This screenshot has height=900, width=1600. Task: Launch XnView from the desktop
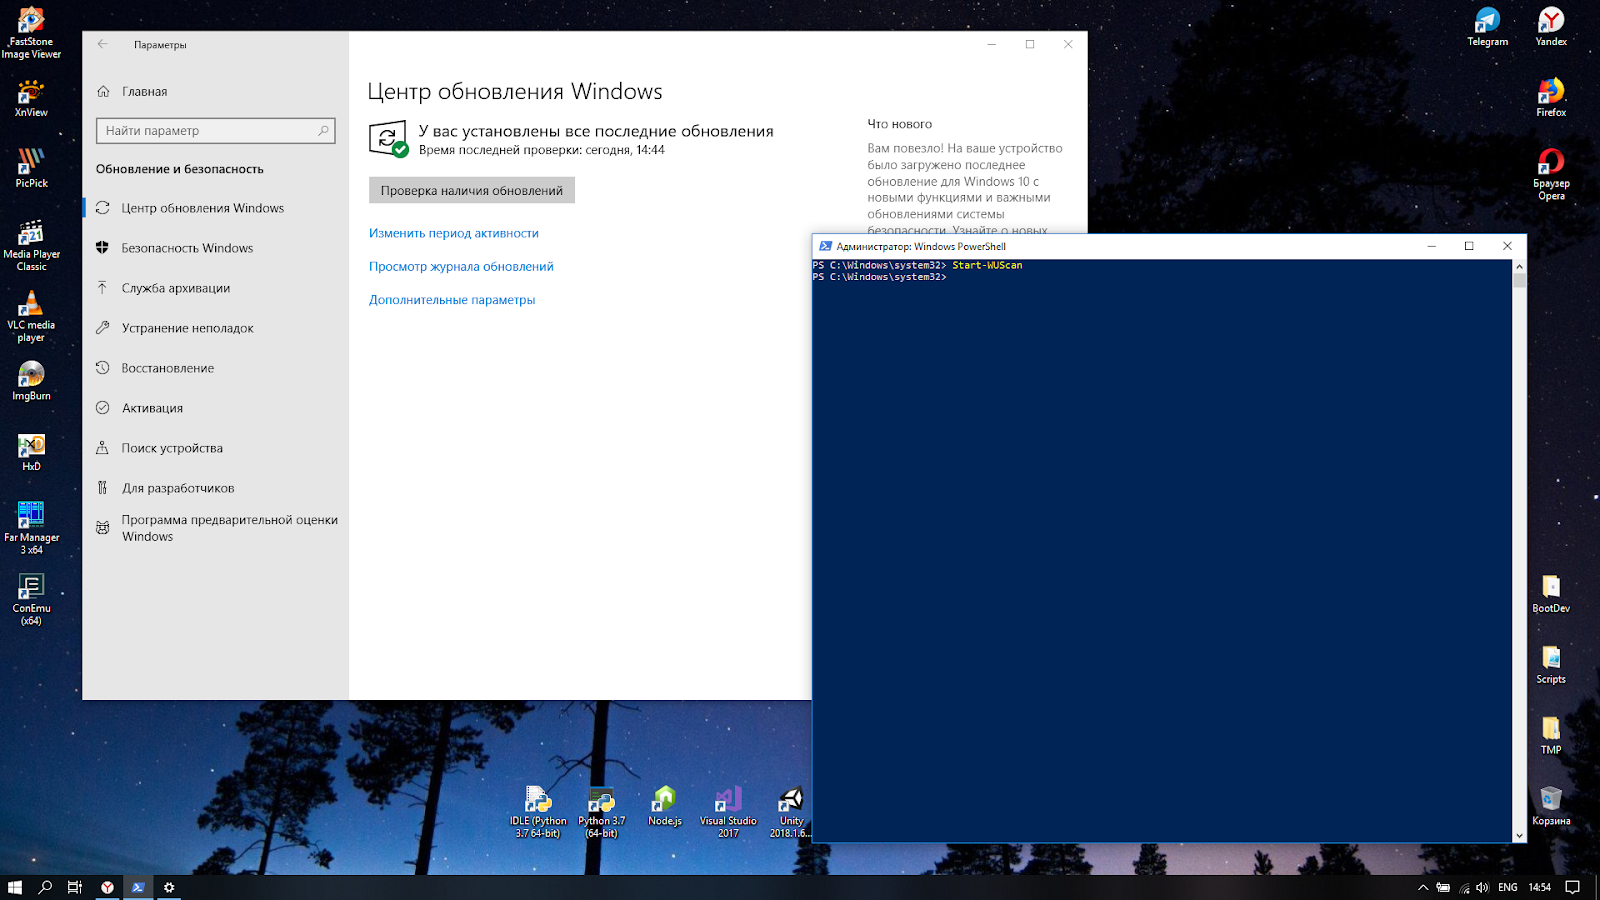pos(31,98)
